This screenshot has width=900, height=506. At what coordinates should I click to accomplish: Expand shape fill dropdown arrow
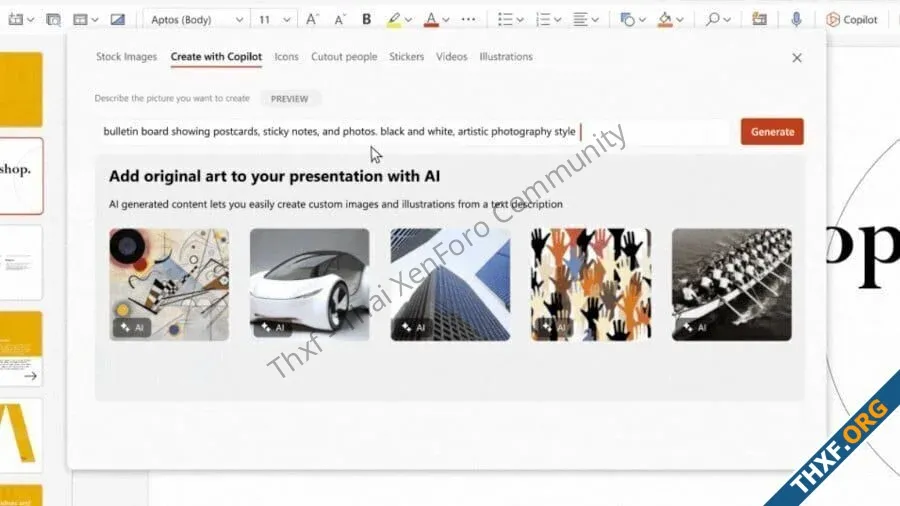[680, 20]
